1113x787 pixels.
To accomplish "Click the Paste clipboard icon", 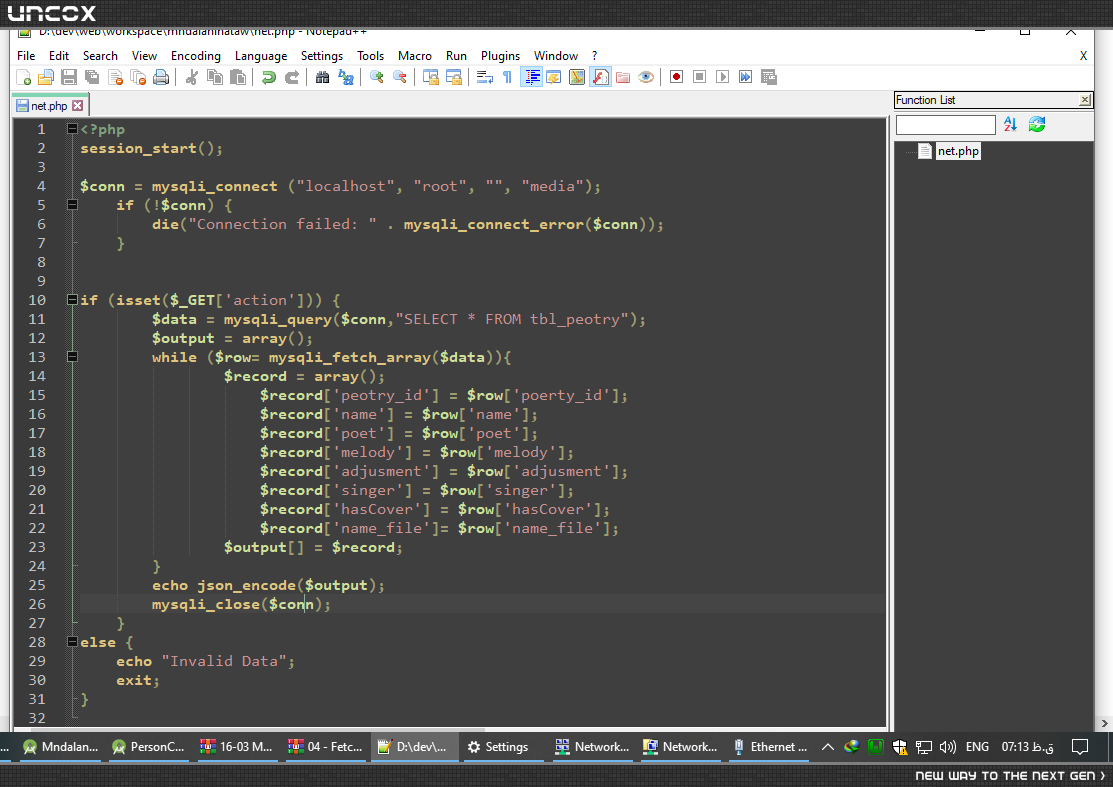I will click(x=238, y=77).
